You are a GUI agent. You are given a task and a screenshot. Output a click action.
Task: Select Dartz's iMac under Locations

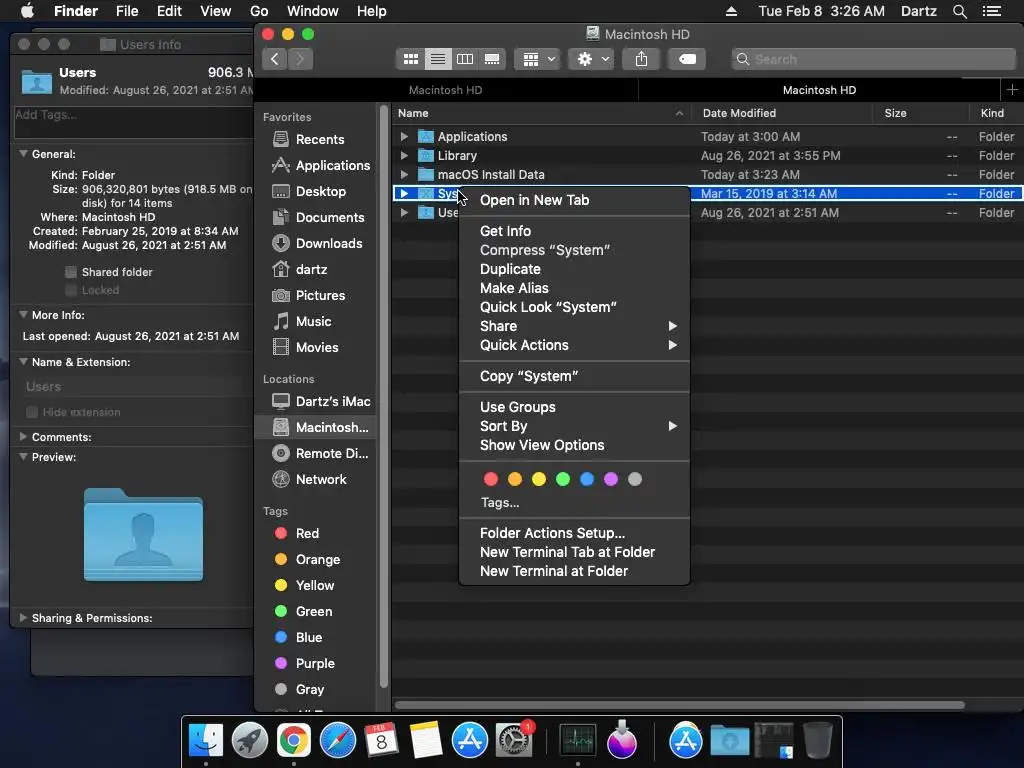(x=321, y=402)
